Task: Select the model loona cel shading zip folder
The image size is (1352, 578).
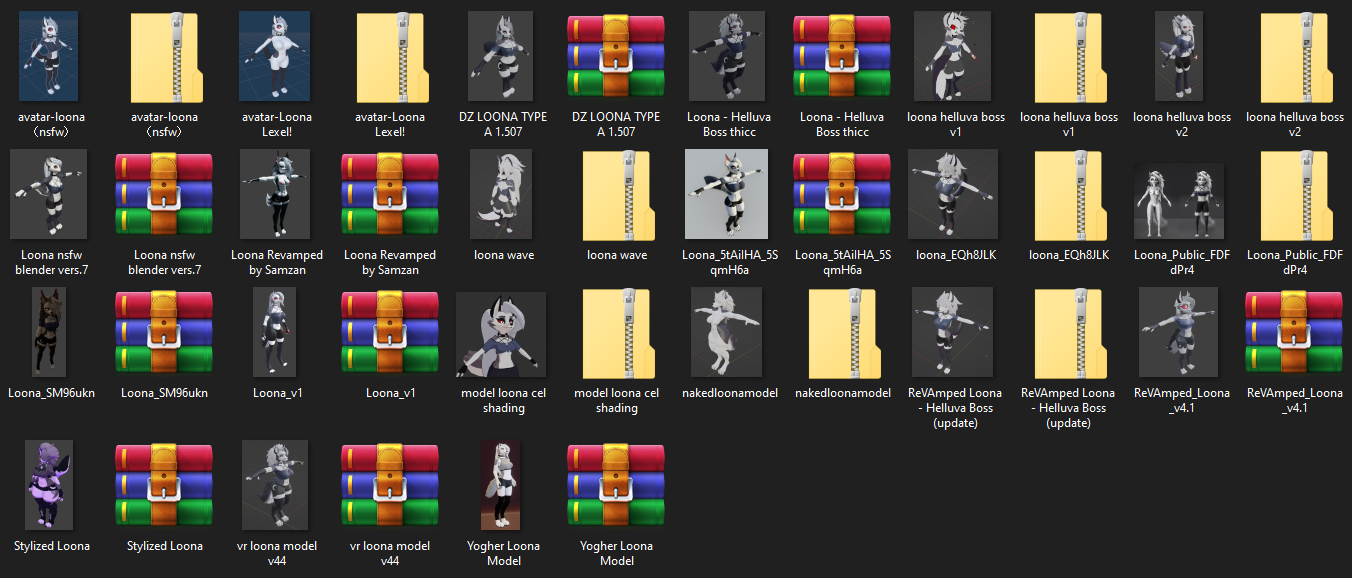Action: [x=616, y=332]
